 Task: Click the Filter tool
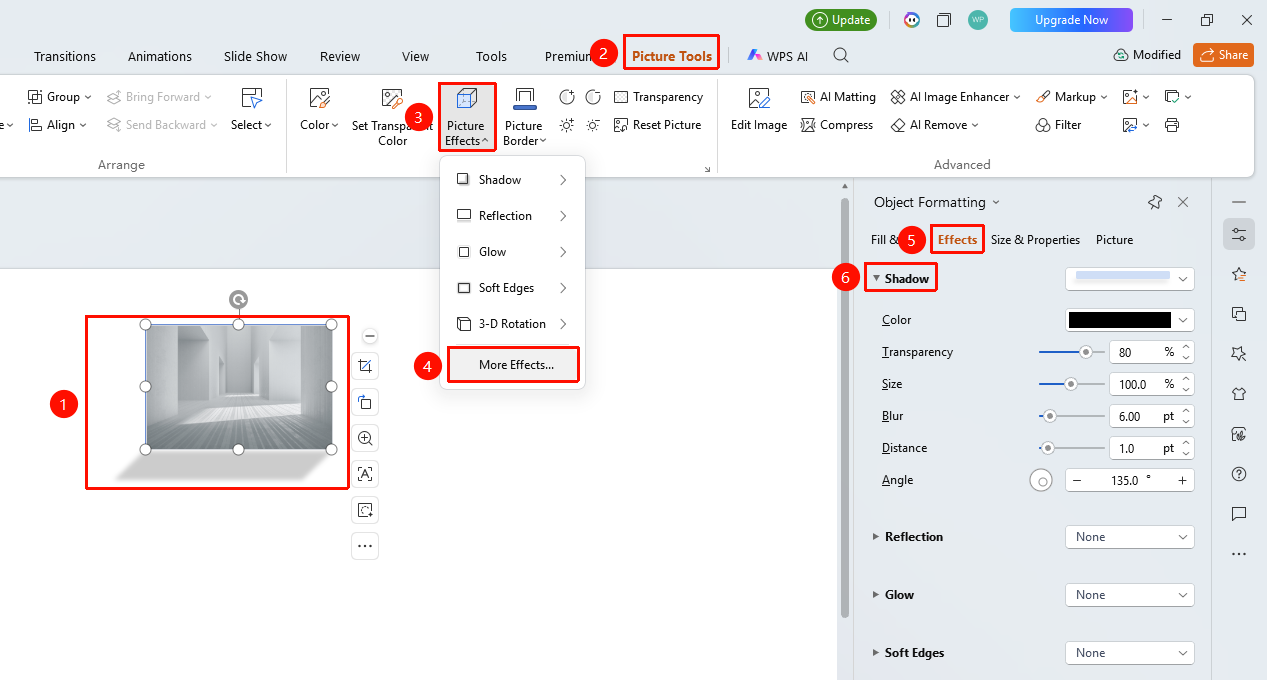[x=1058, y=125]
